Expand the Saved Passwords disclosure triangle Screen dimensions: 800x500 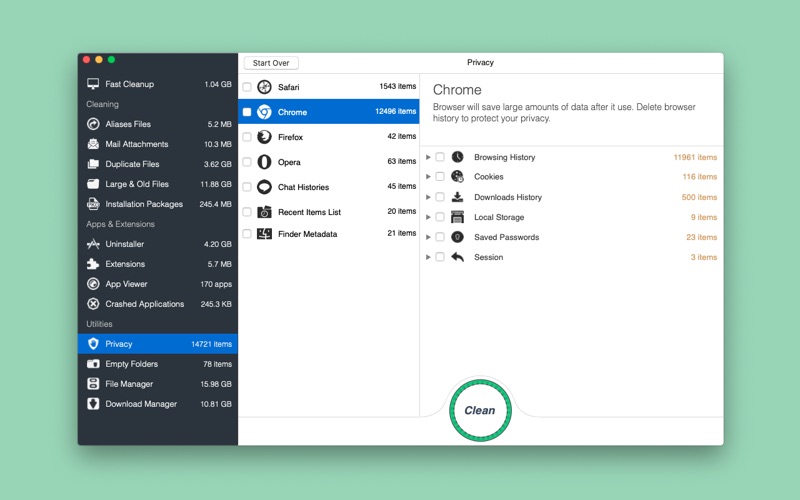(428, 237)
